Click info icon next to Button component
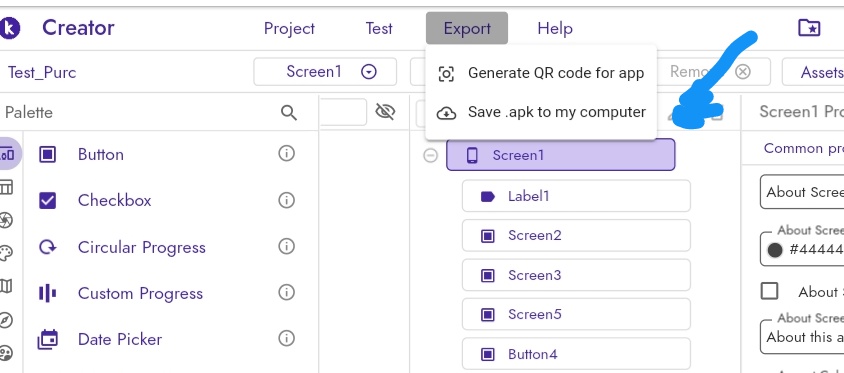 click(x=286, y=154)
